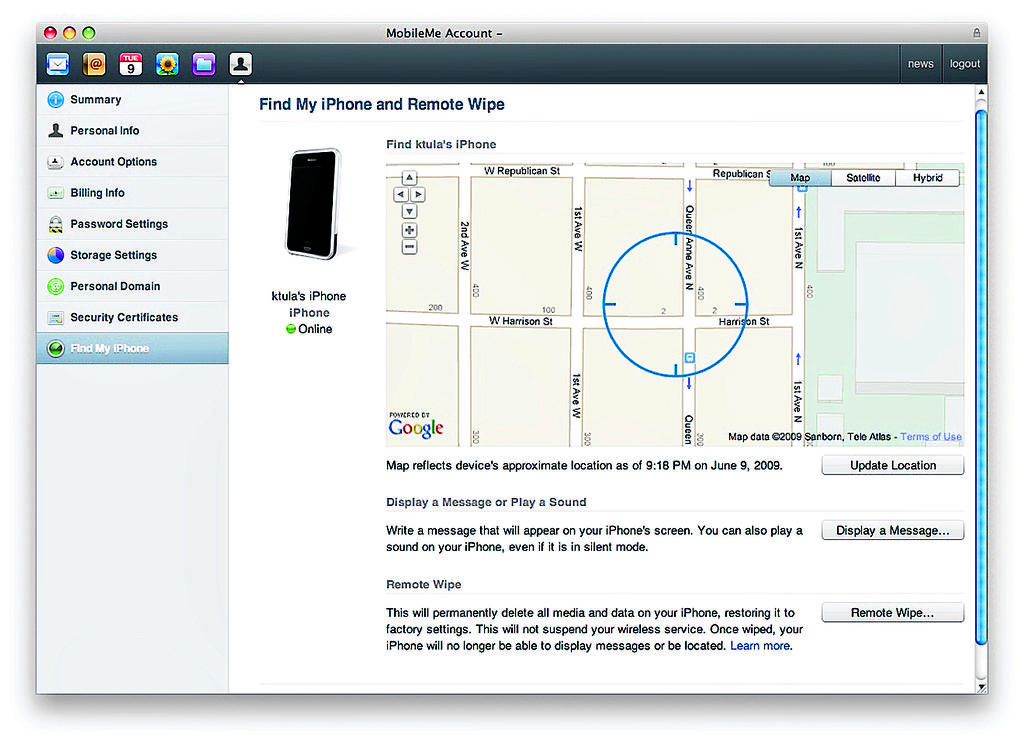Click the scroll up arrow

tap(981, 93)
